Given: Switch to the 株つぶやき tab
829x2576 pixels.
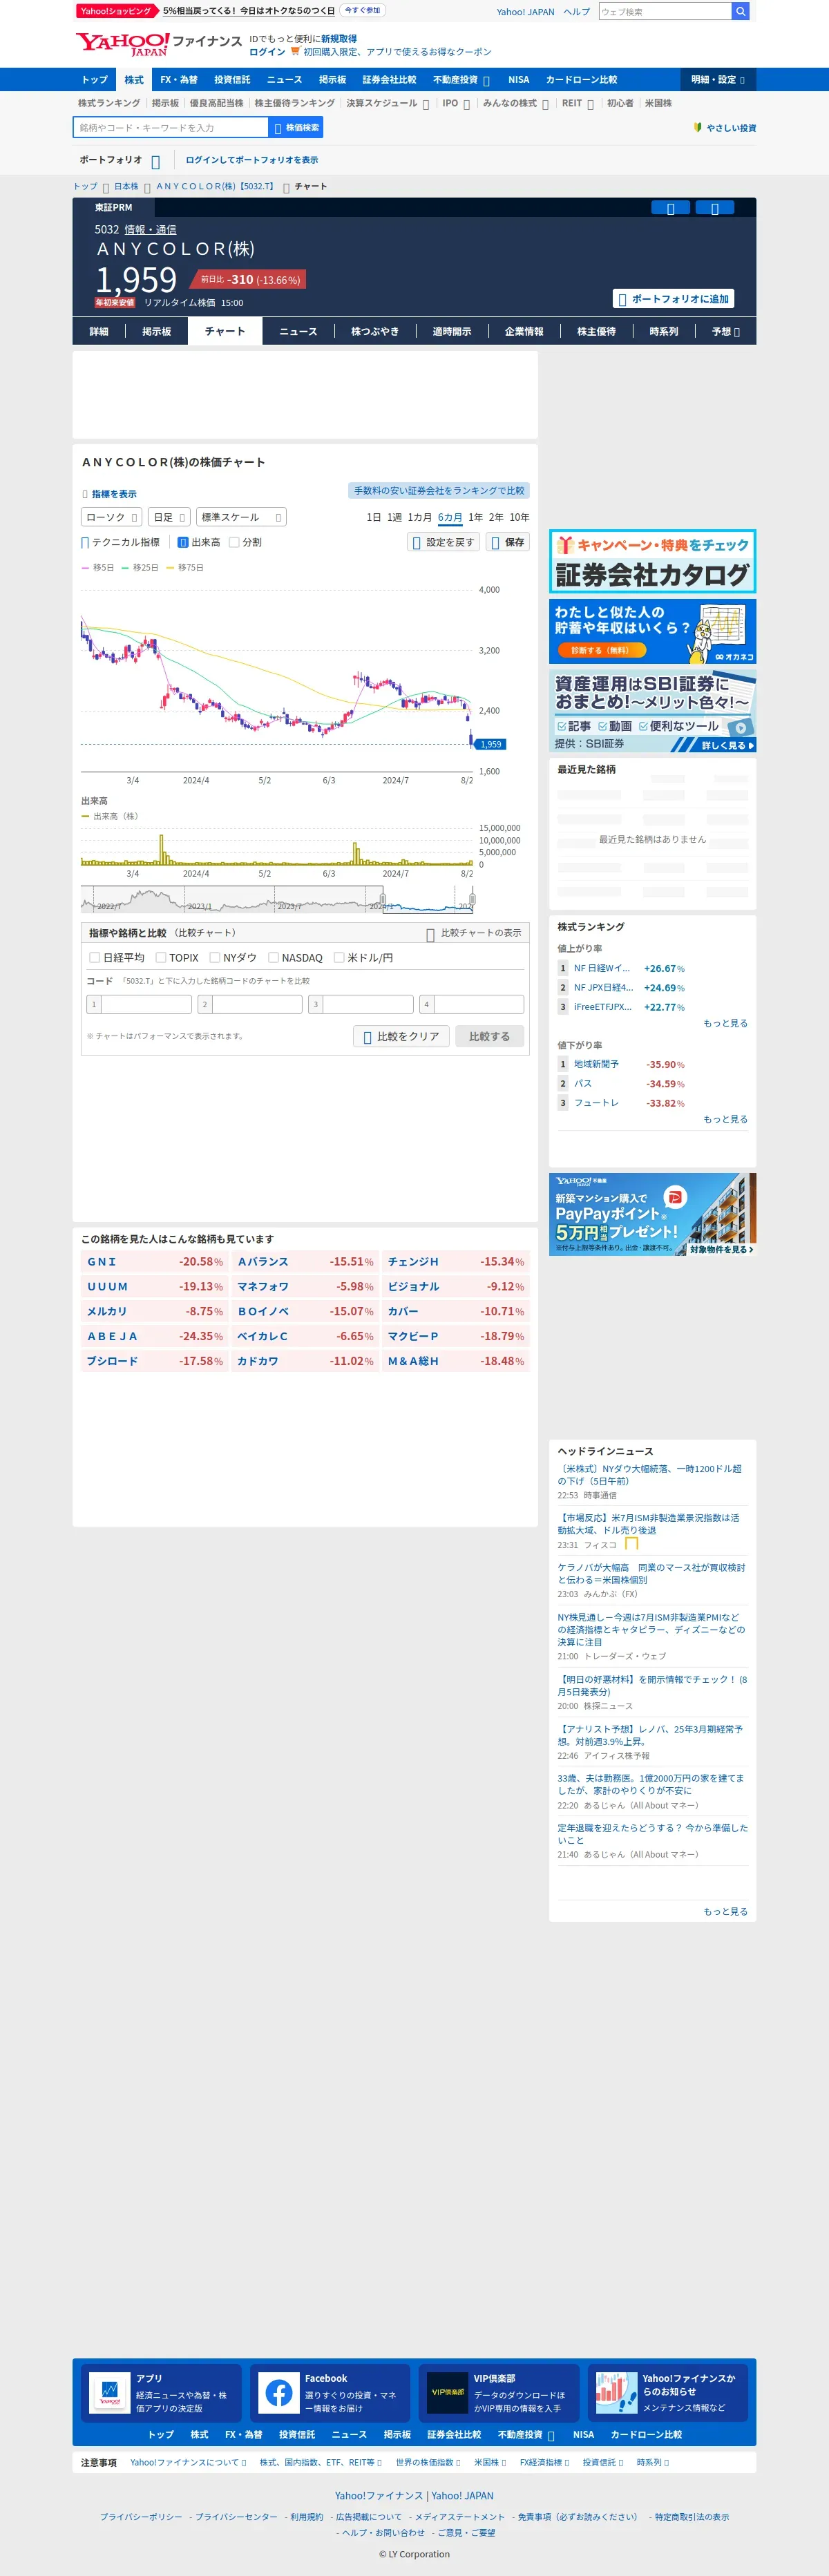Looking at the screenshot, I should tap(375, 332).
